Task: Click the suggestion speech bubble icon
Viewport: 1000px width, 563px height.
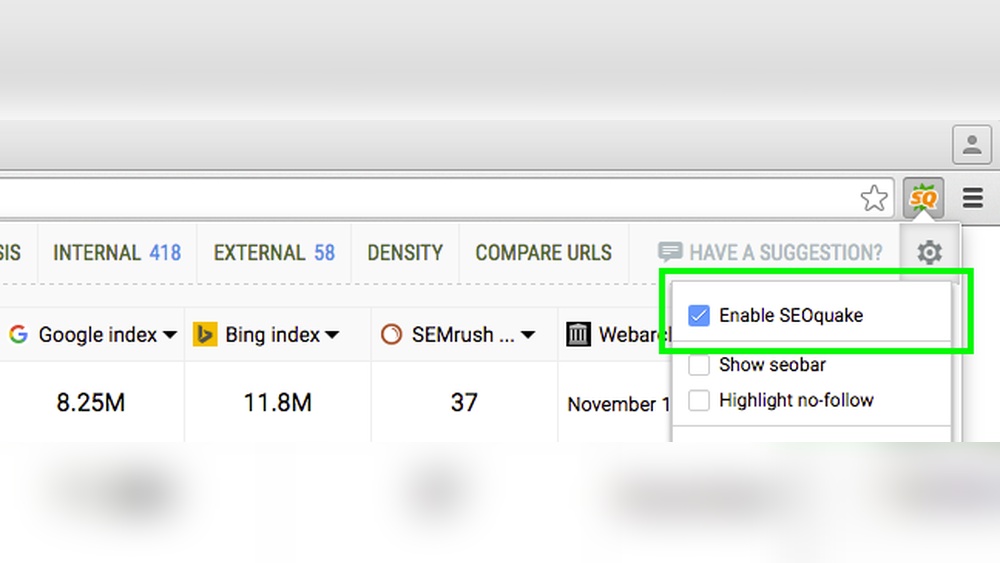Action: 670,252
